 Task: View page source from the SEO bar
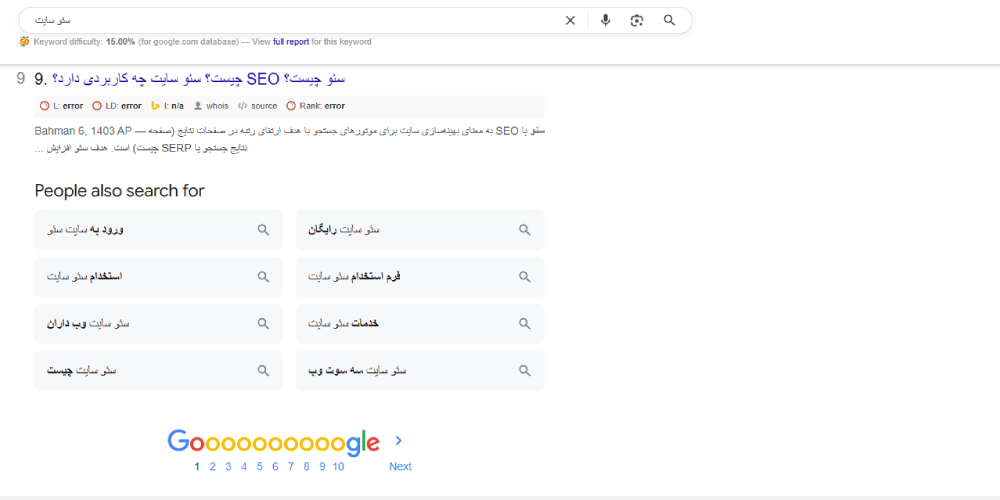[x=257, y=106]
